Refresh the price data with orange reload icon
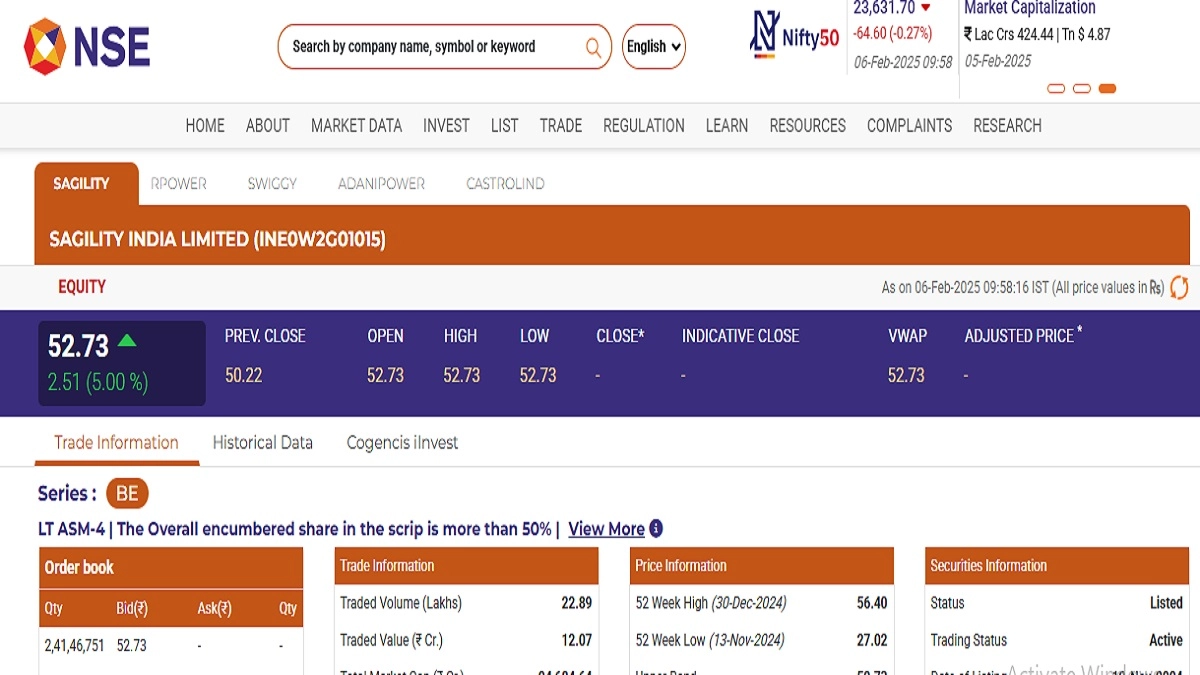The width and height of the screenshot is (1200, 675). point(1179,287)
